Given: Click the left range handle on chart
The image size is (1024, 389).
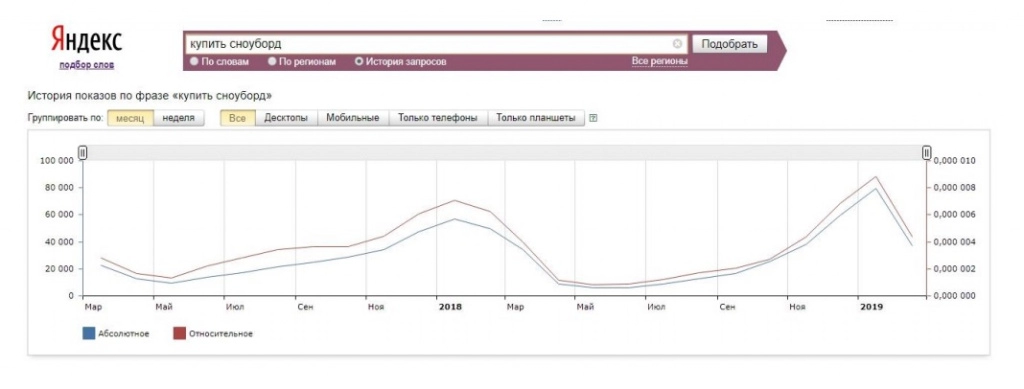Looking at the screenshot, I should [x=82, y=153].
